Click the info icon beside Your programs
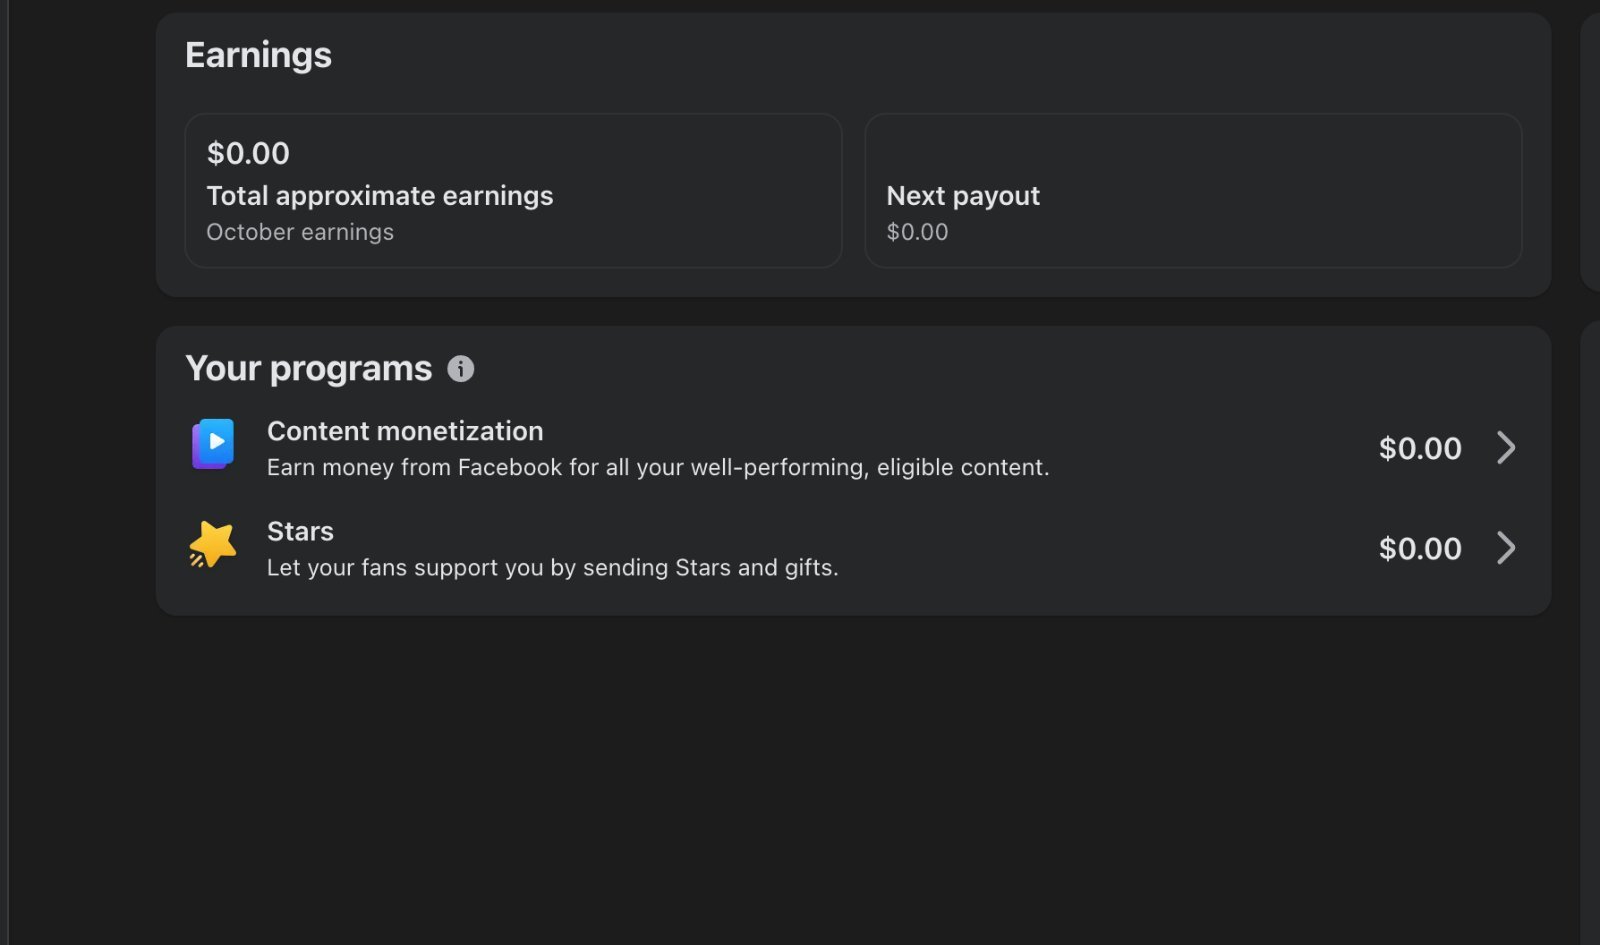Screen dimensions: 1600x945 pyautogui.click(x=460, y=369)
